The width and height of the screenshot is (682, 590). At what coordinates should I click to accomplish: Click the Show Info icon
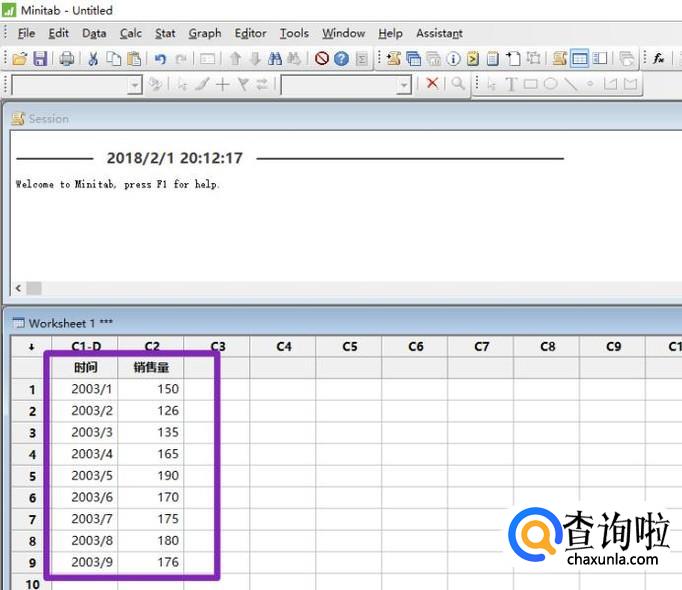click(453, 58)
